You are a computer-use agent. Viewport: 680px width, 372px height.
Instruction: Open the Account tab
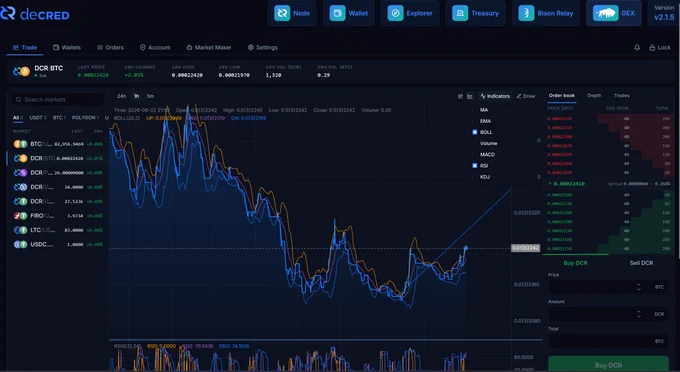155,47
